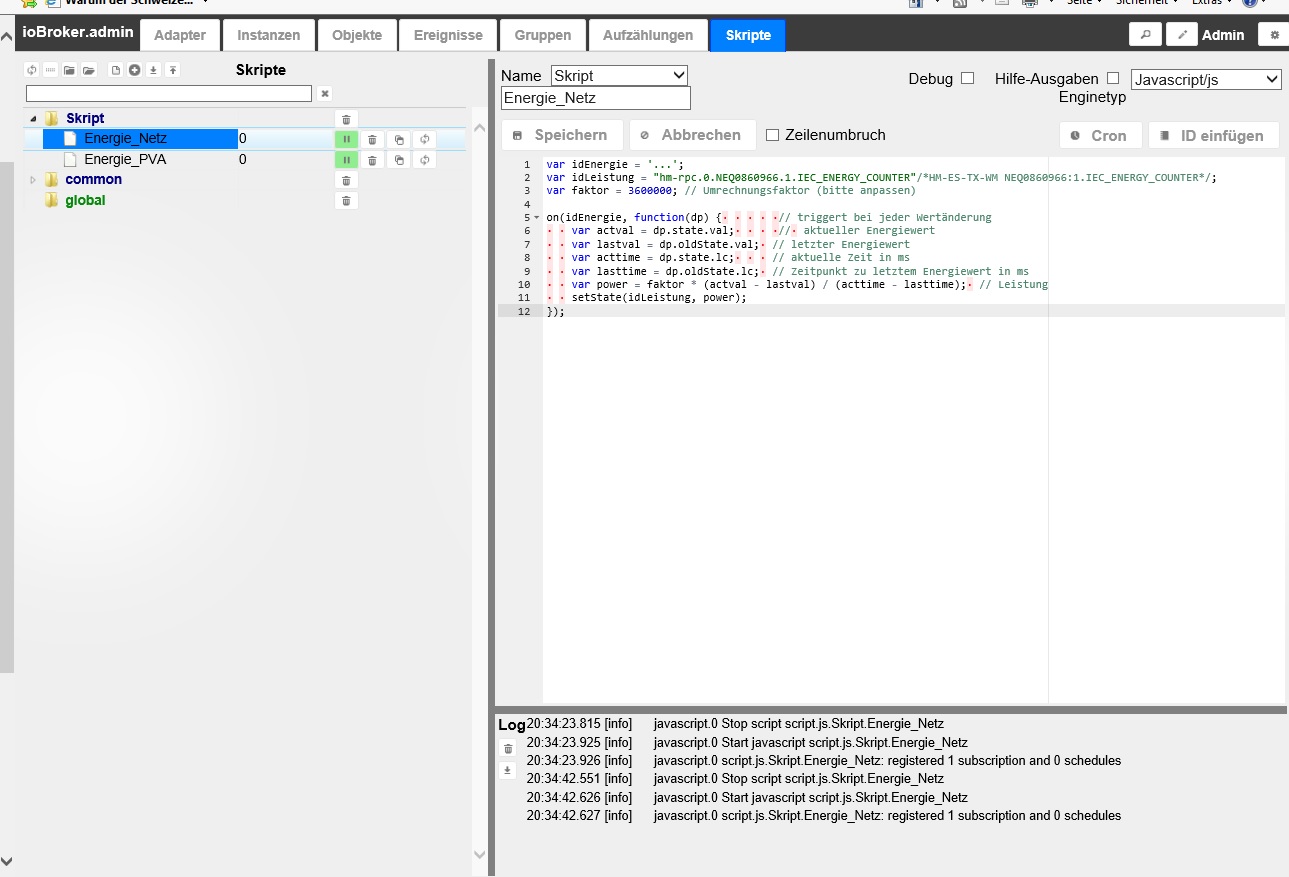Tick the Hilfe-Ausgaben checkbox

tap(1113, 78)
